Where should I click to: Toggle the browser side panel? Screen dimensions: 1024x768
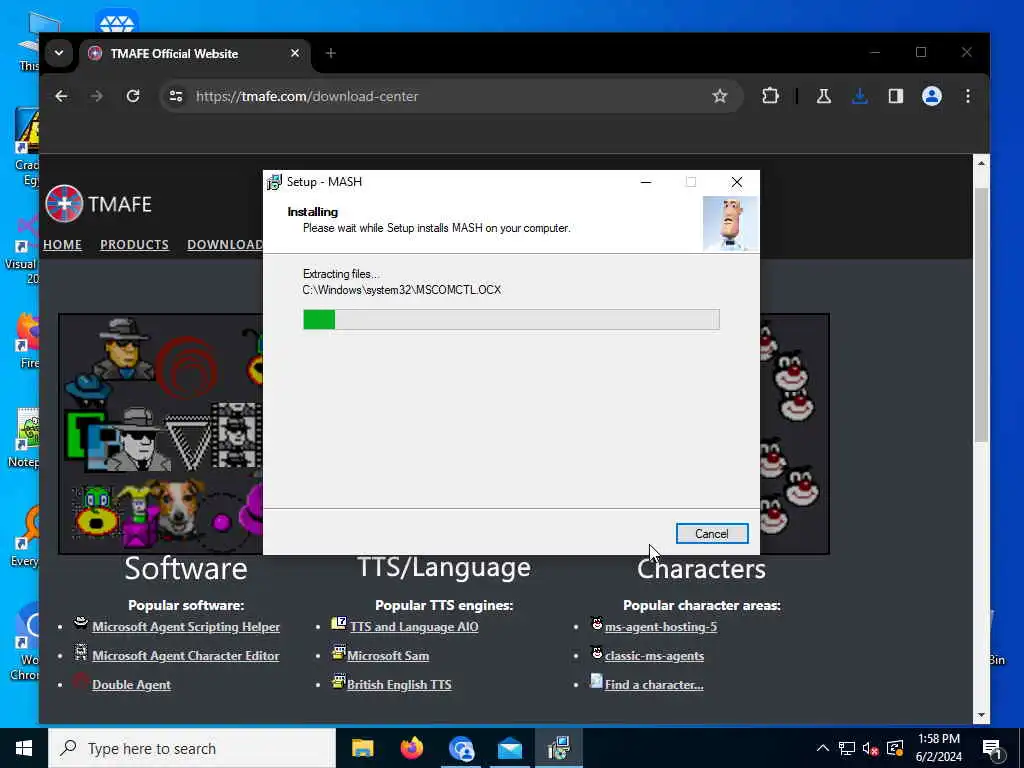(895, 96)
